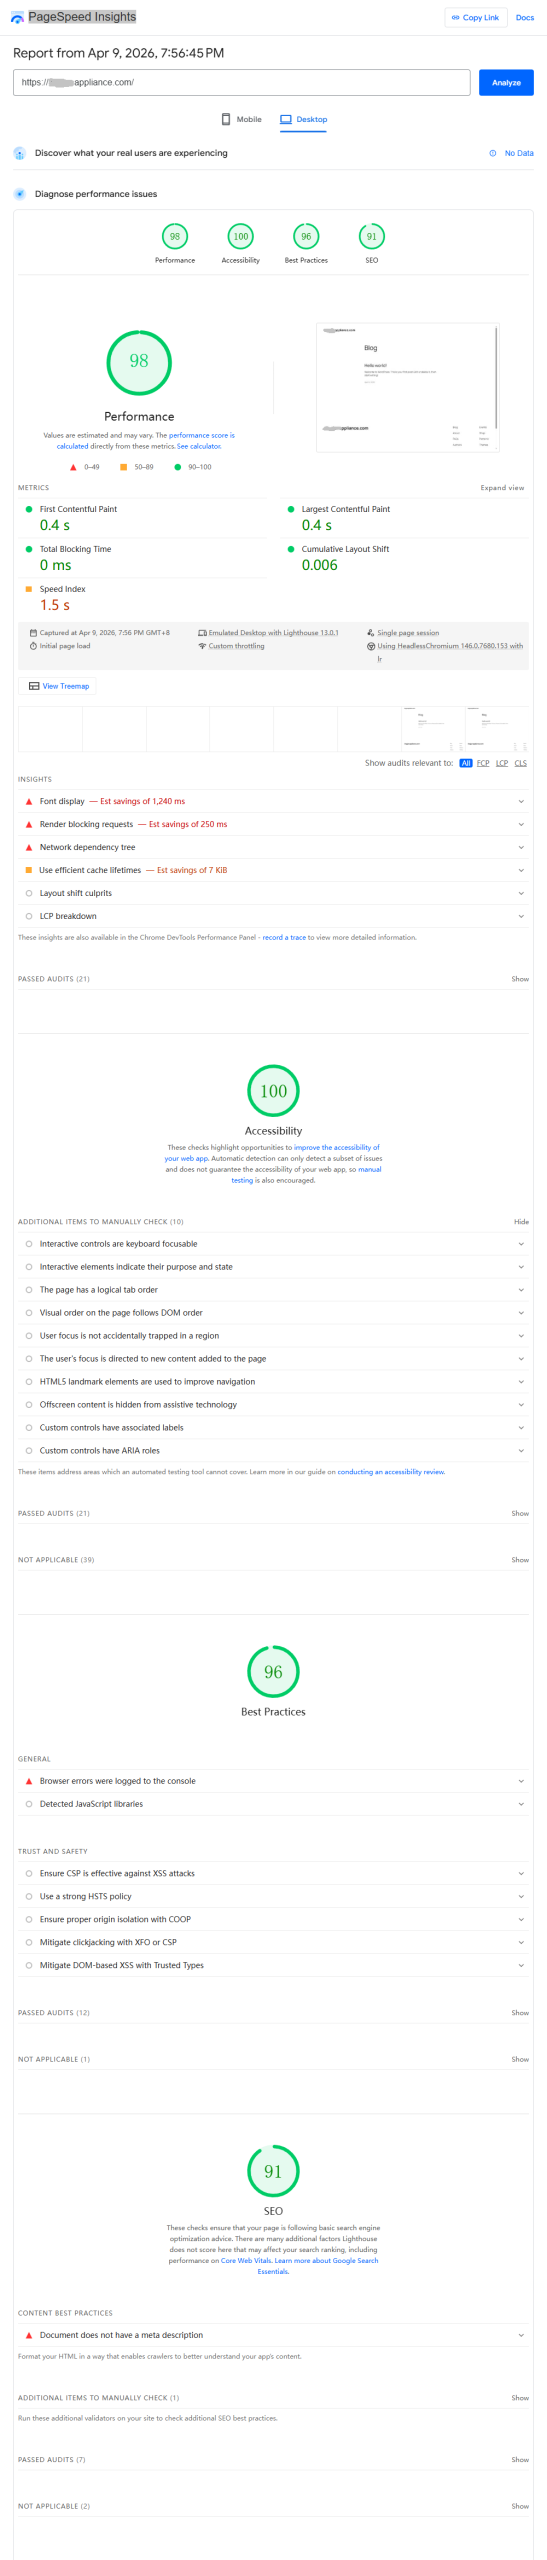Click the Copy Link chain icon button
Viewport: 547px width, 2560px height.
[x=456, y=17]
